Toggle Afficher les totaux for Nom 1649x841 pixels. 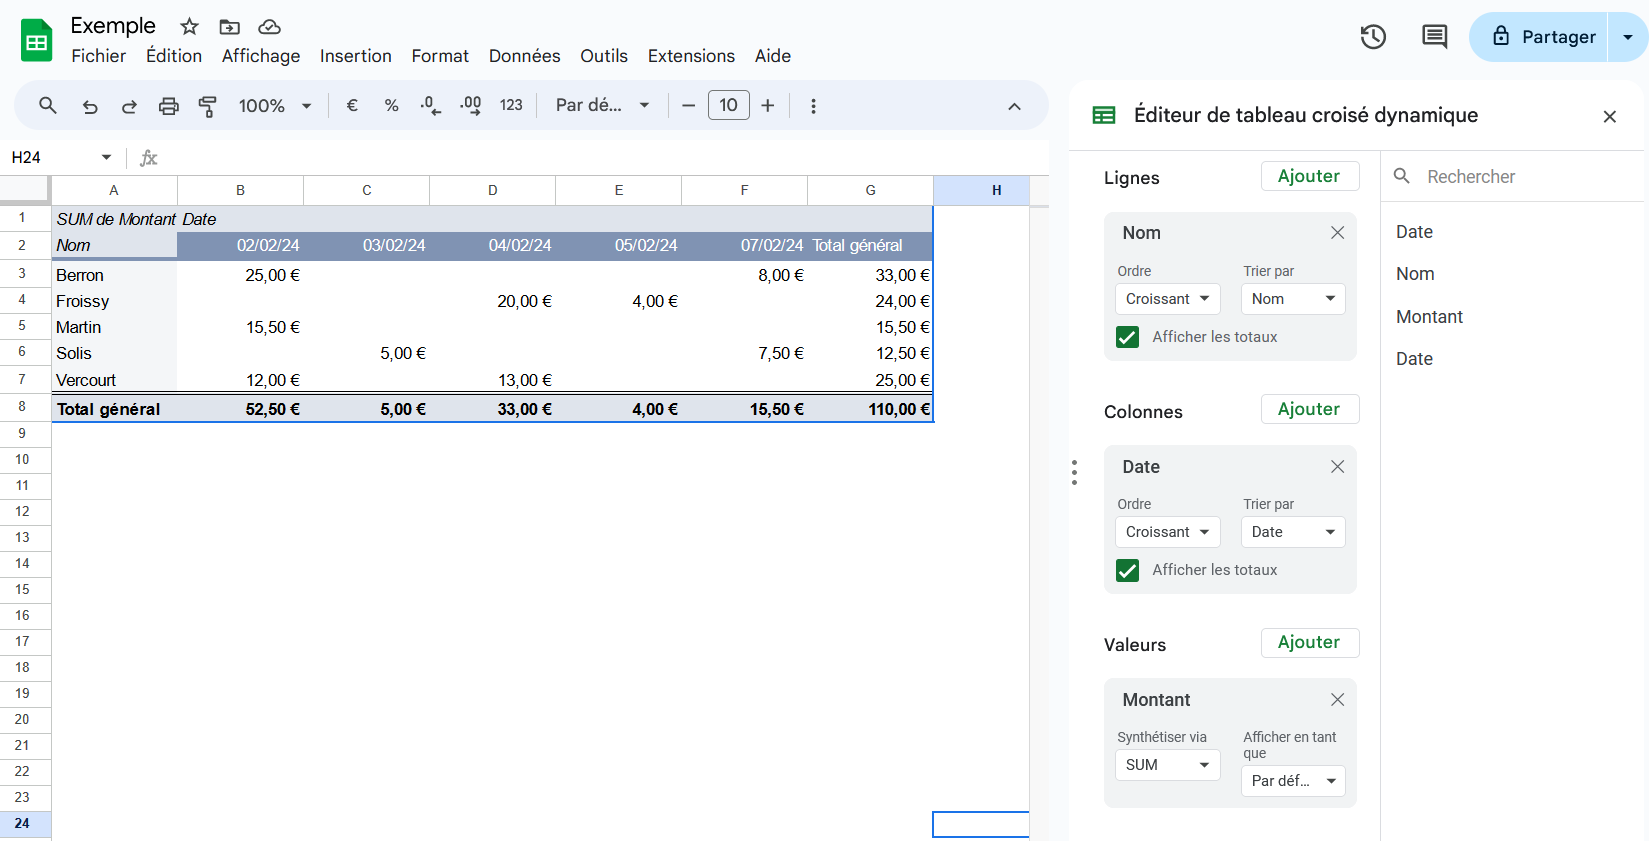coord(1127,337)
